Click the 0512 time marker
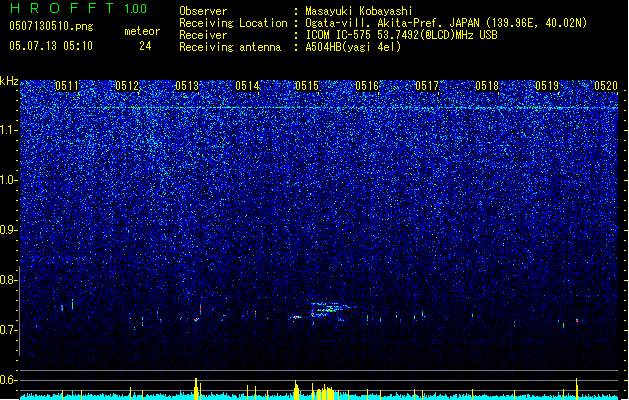 pos(127,86)
